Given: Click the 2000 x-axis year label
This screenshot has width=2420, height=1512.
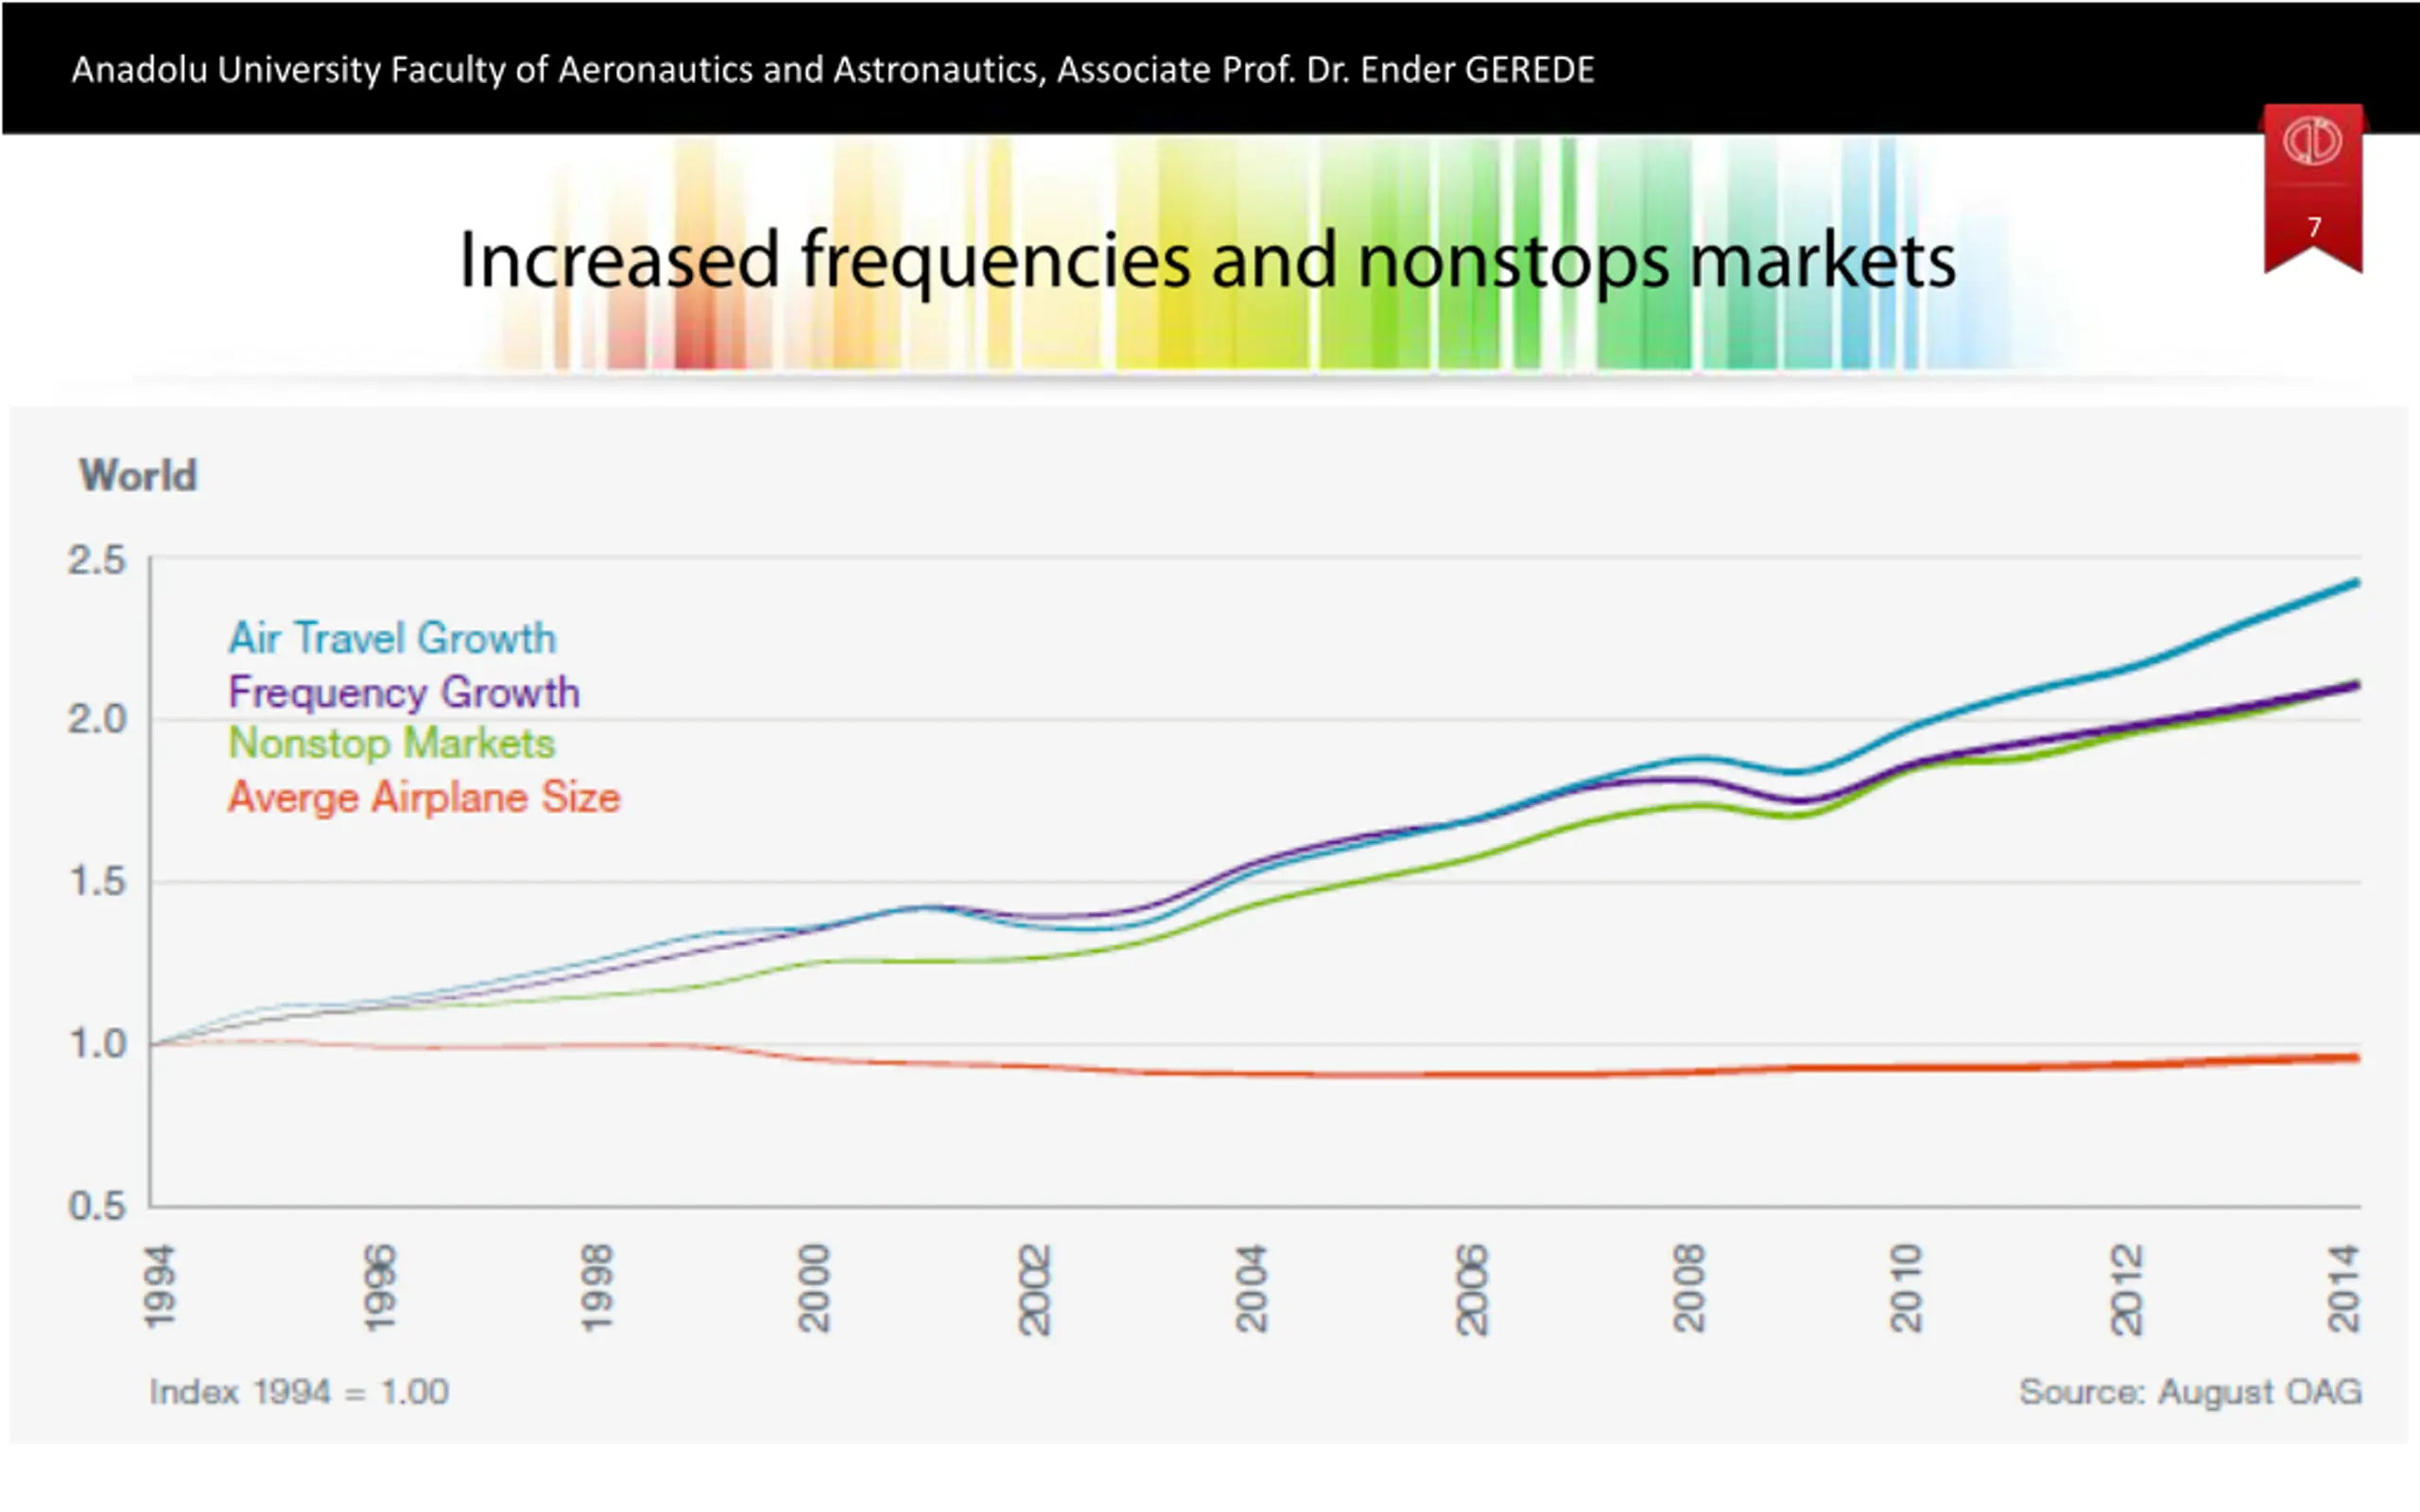Looking at the screenshot, I should point(813,1288).
